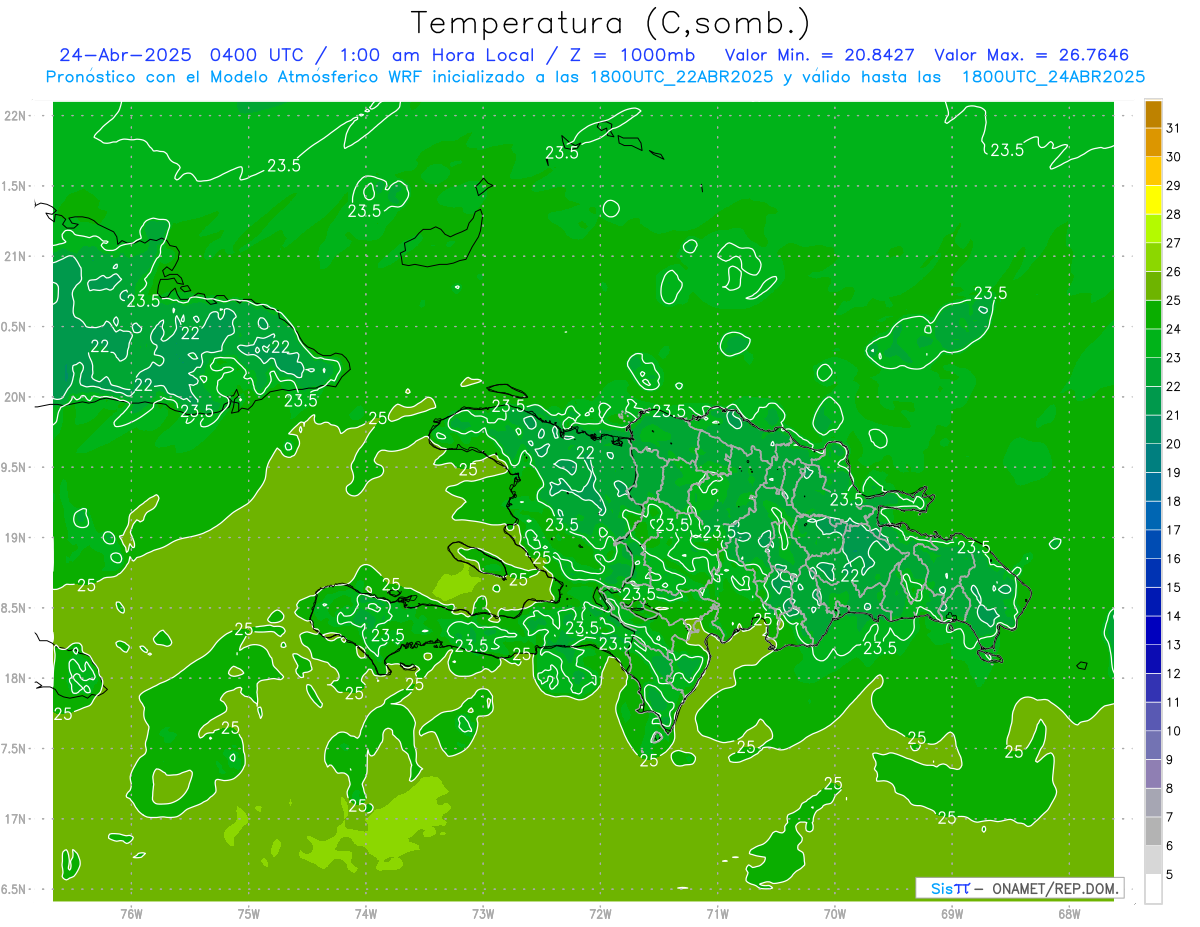1200x927 pixels.
Task: Click the "76W" longitude axis label
Action: click(x=131, y=914)
